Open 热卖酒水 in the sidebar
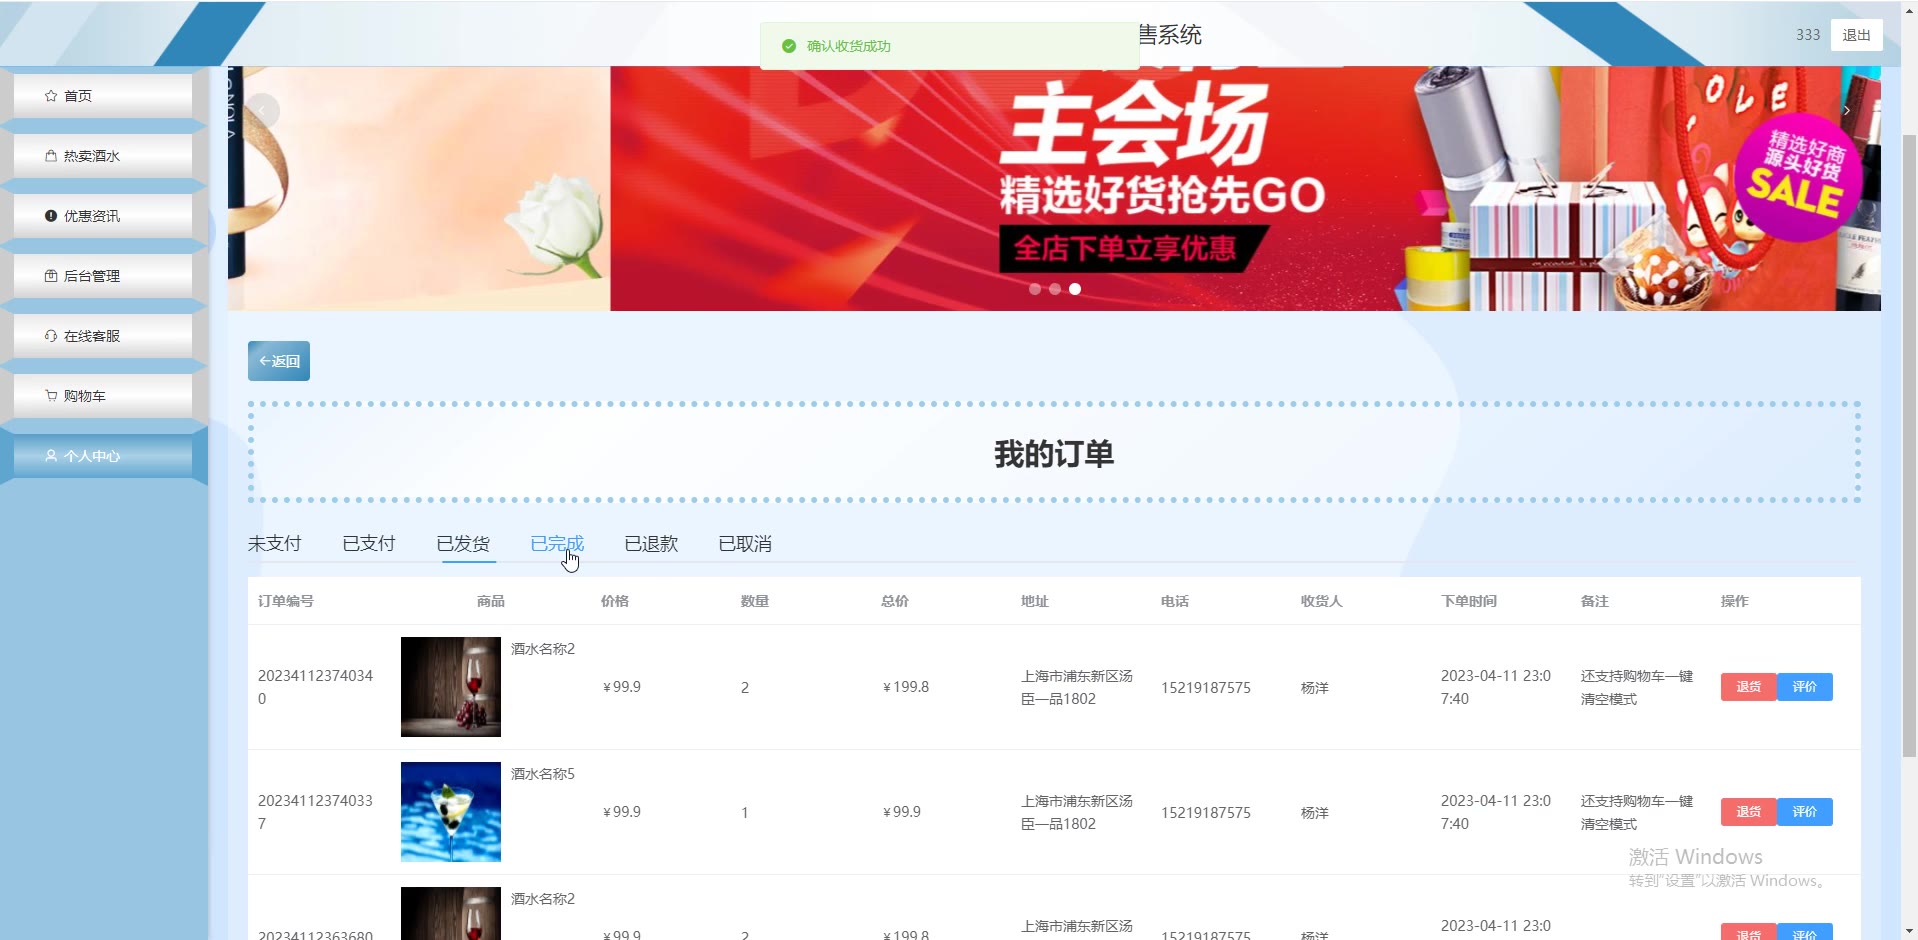Image resolution: width=1918 pixels, height=940 pixels. [x=103, y=156]
